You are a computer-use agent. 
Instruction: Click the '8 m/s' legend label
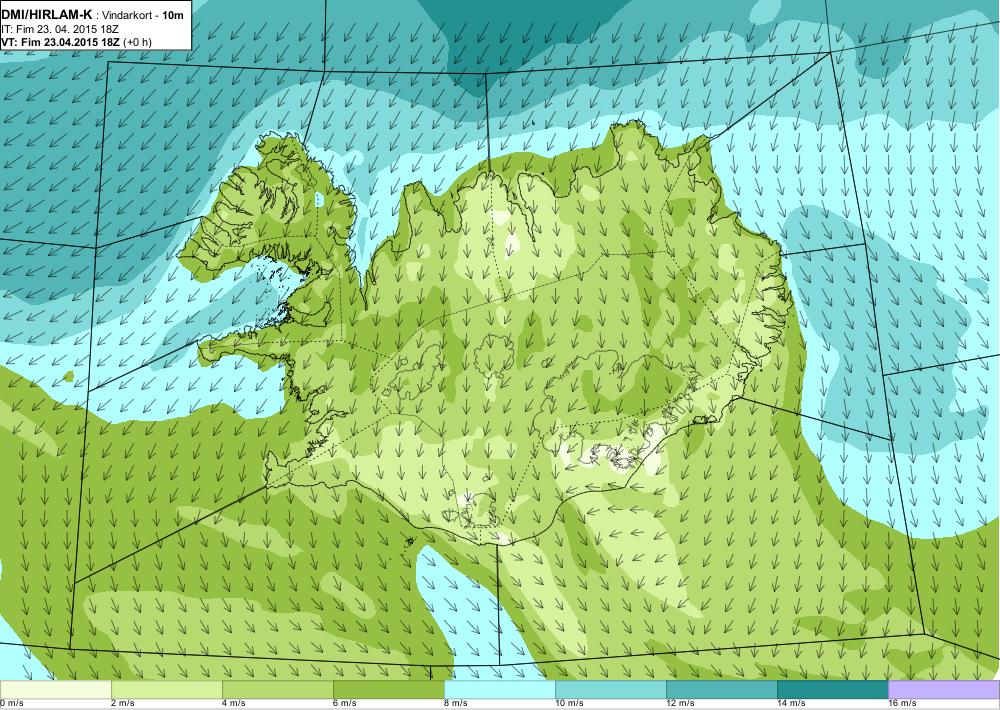point(456,704)
